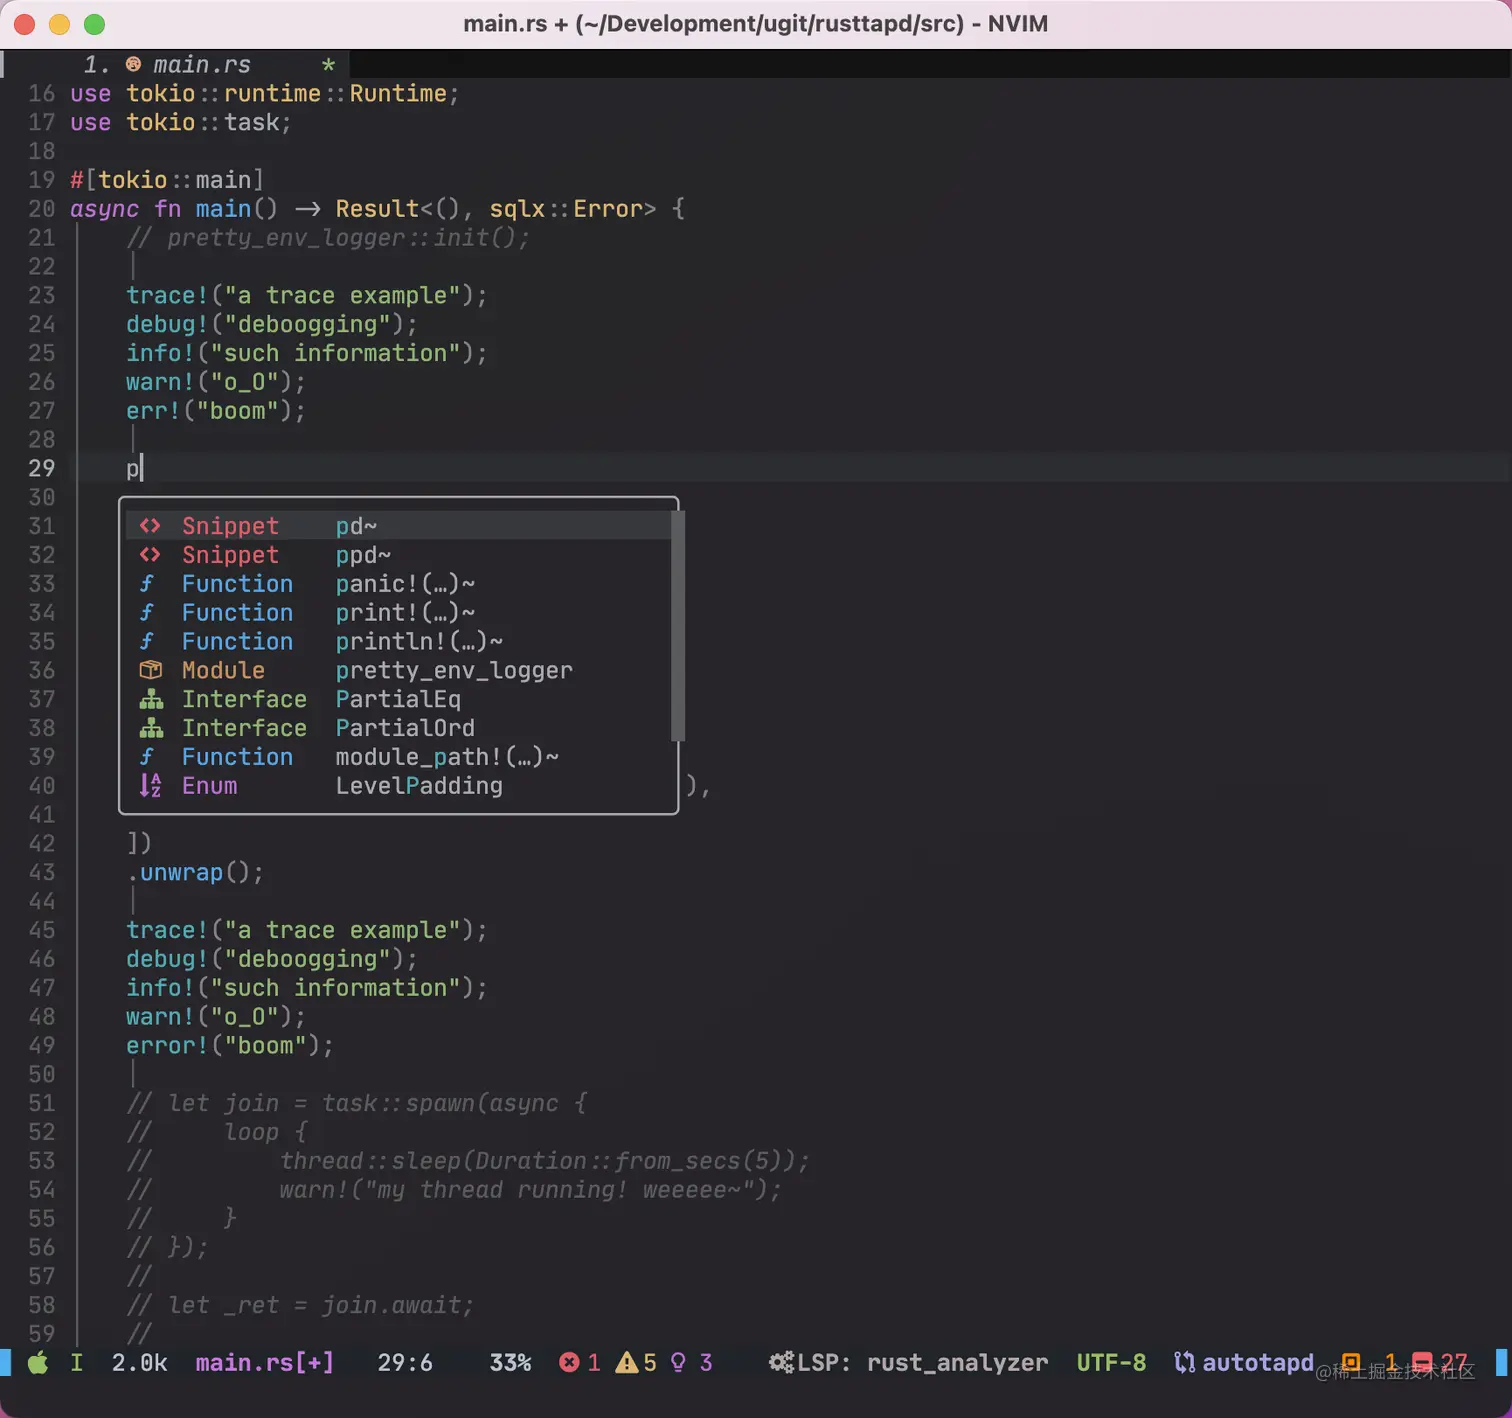The image size is (1512, 1418).
Task: Click the function icon beside panic!(…)~
Action: (x=147, y=584)
